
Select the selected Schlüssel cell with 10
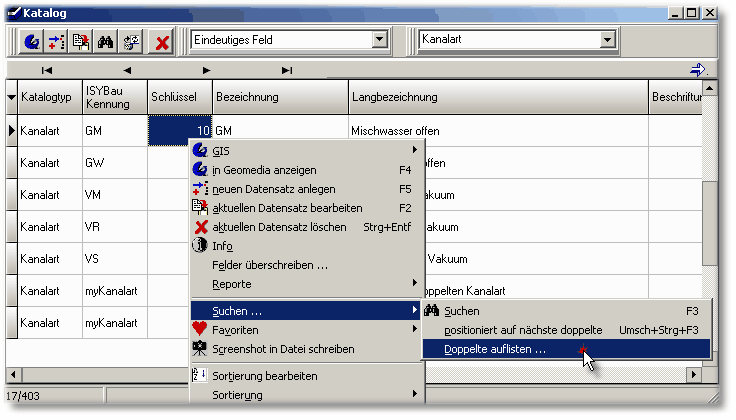[180, 130]
